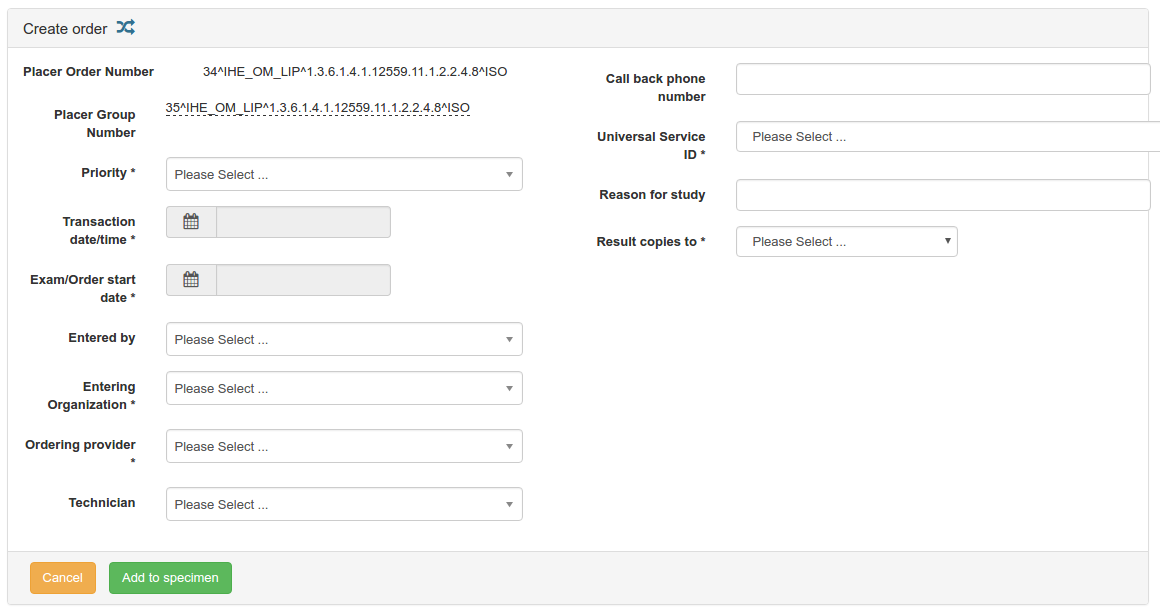
Task: Click the shuffle icon beside Create order
Action: click(125, 28)
